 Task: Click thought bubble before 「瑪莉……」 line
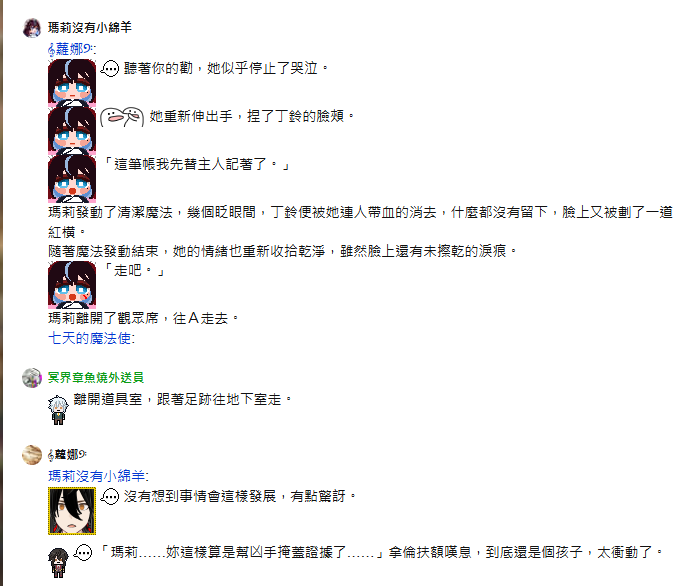click(x=83, y=552)
